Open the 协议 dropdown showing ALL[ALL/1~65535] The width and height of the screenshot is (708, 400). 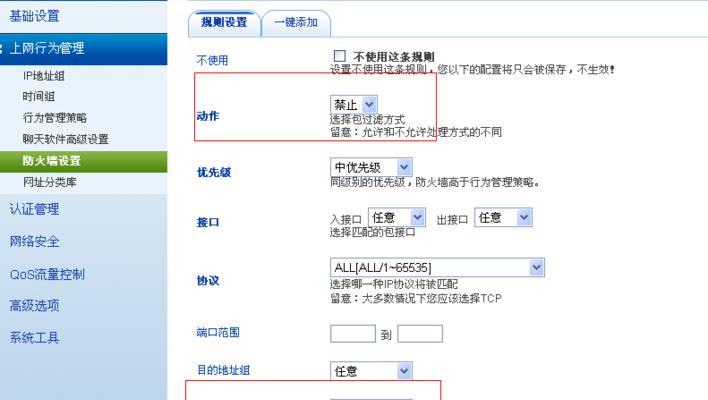tap(437, 268)
